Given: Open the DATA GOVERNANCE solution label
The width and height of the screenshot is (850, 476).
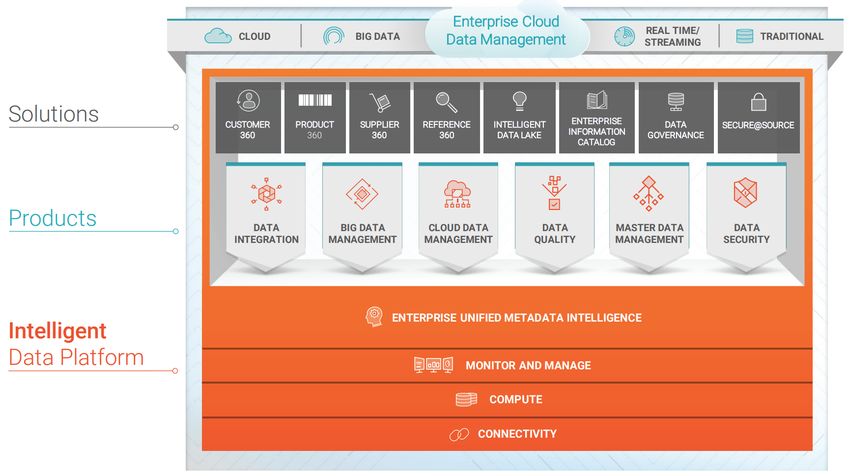Looking at the screenshot, I should pyautogui.click(x=675, y=130).
